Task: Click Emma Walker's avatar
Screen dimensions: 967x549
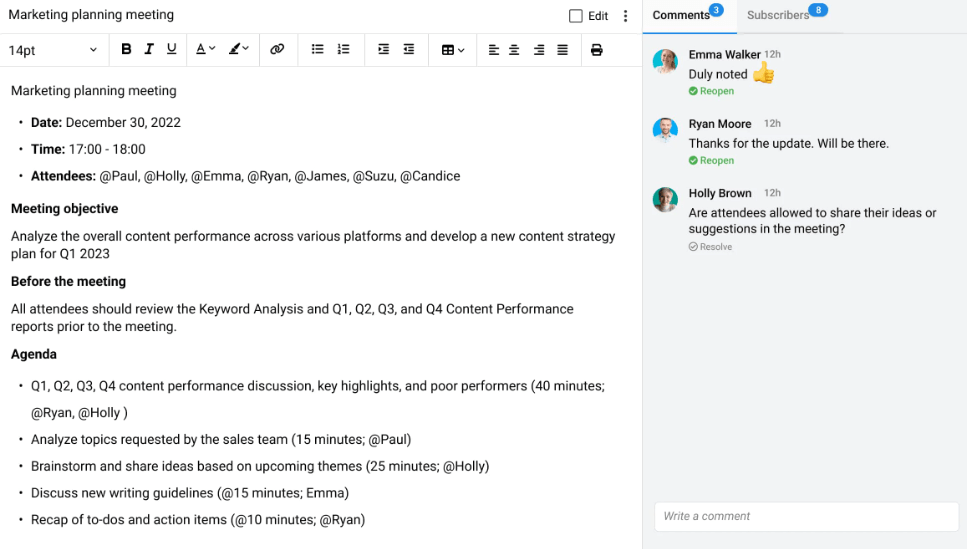Action: pyautogui.click(x=665, y=61)
